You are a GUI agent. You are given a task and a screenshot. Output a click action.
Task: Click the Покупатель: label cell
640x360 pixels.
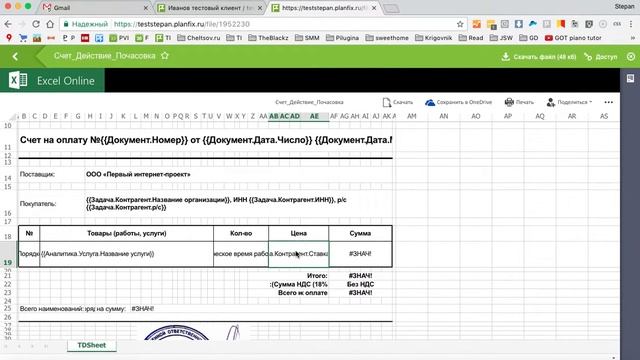click(51, 203)
